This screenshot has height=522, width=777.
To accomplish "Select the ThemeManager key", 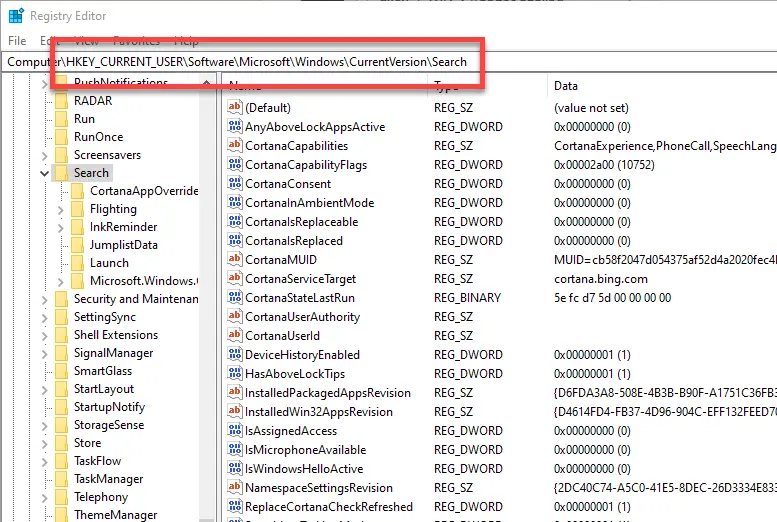I will point(115,515).
